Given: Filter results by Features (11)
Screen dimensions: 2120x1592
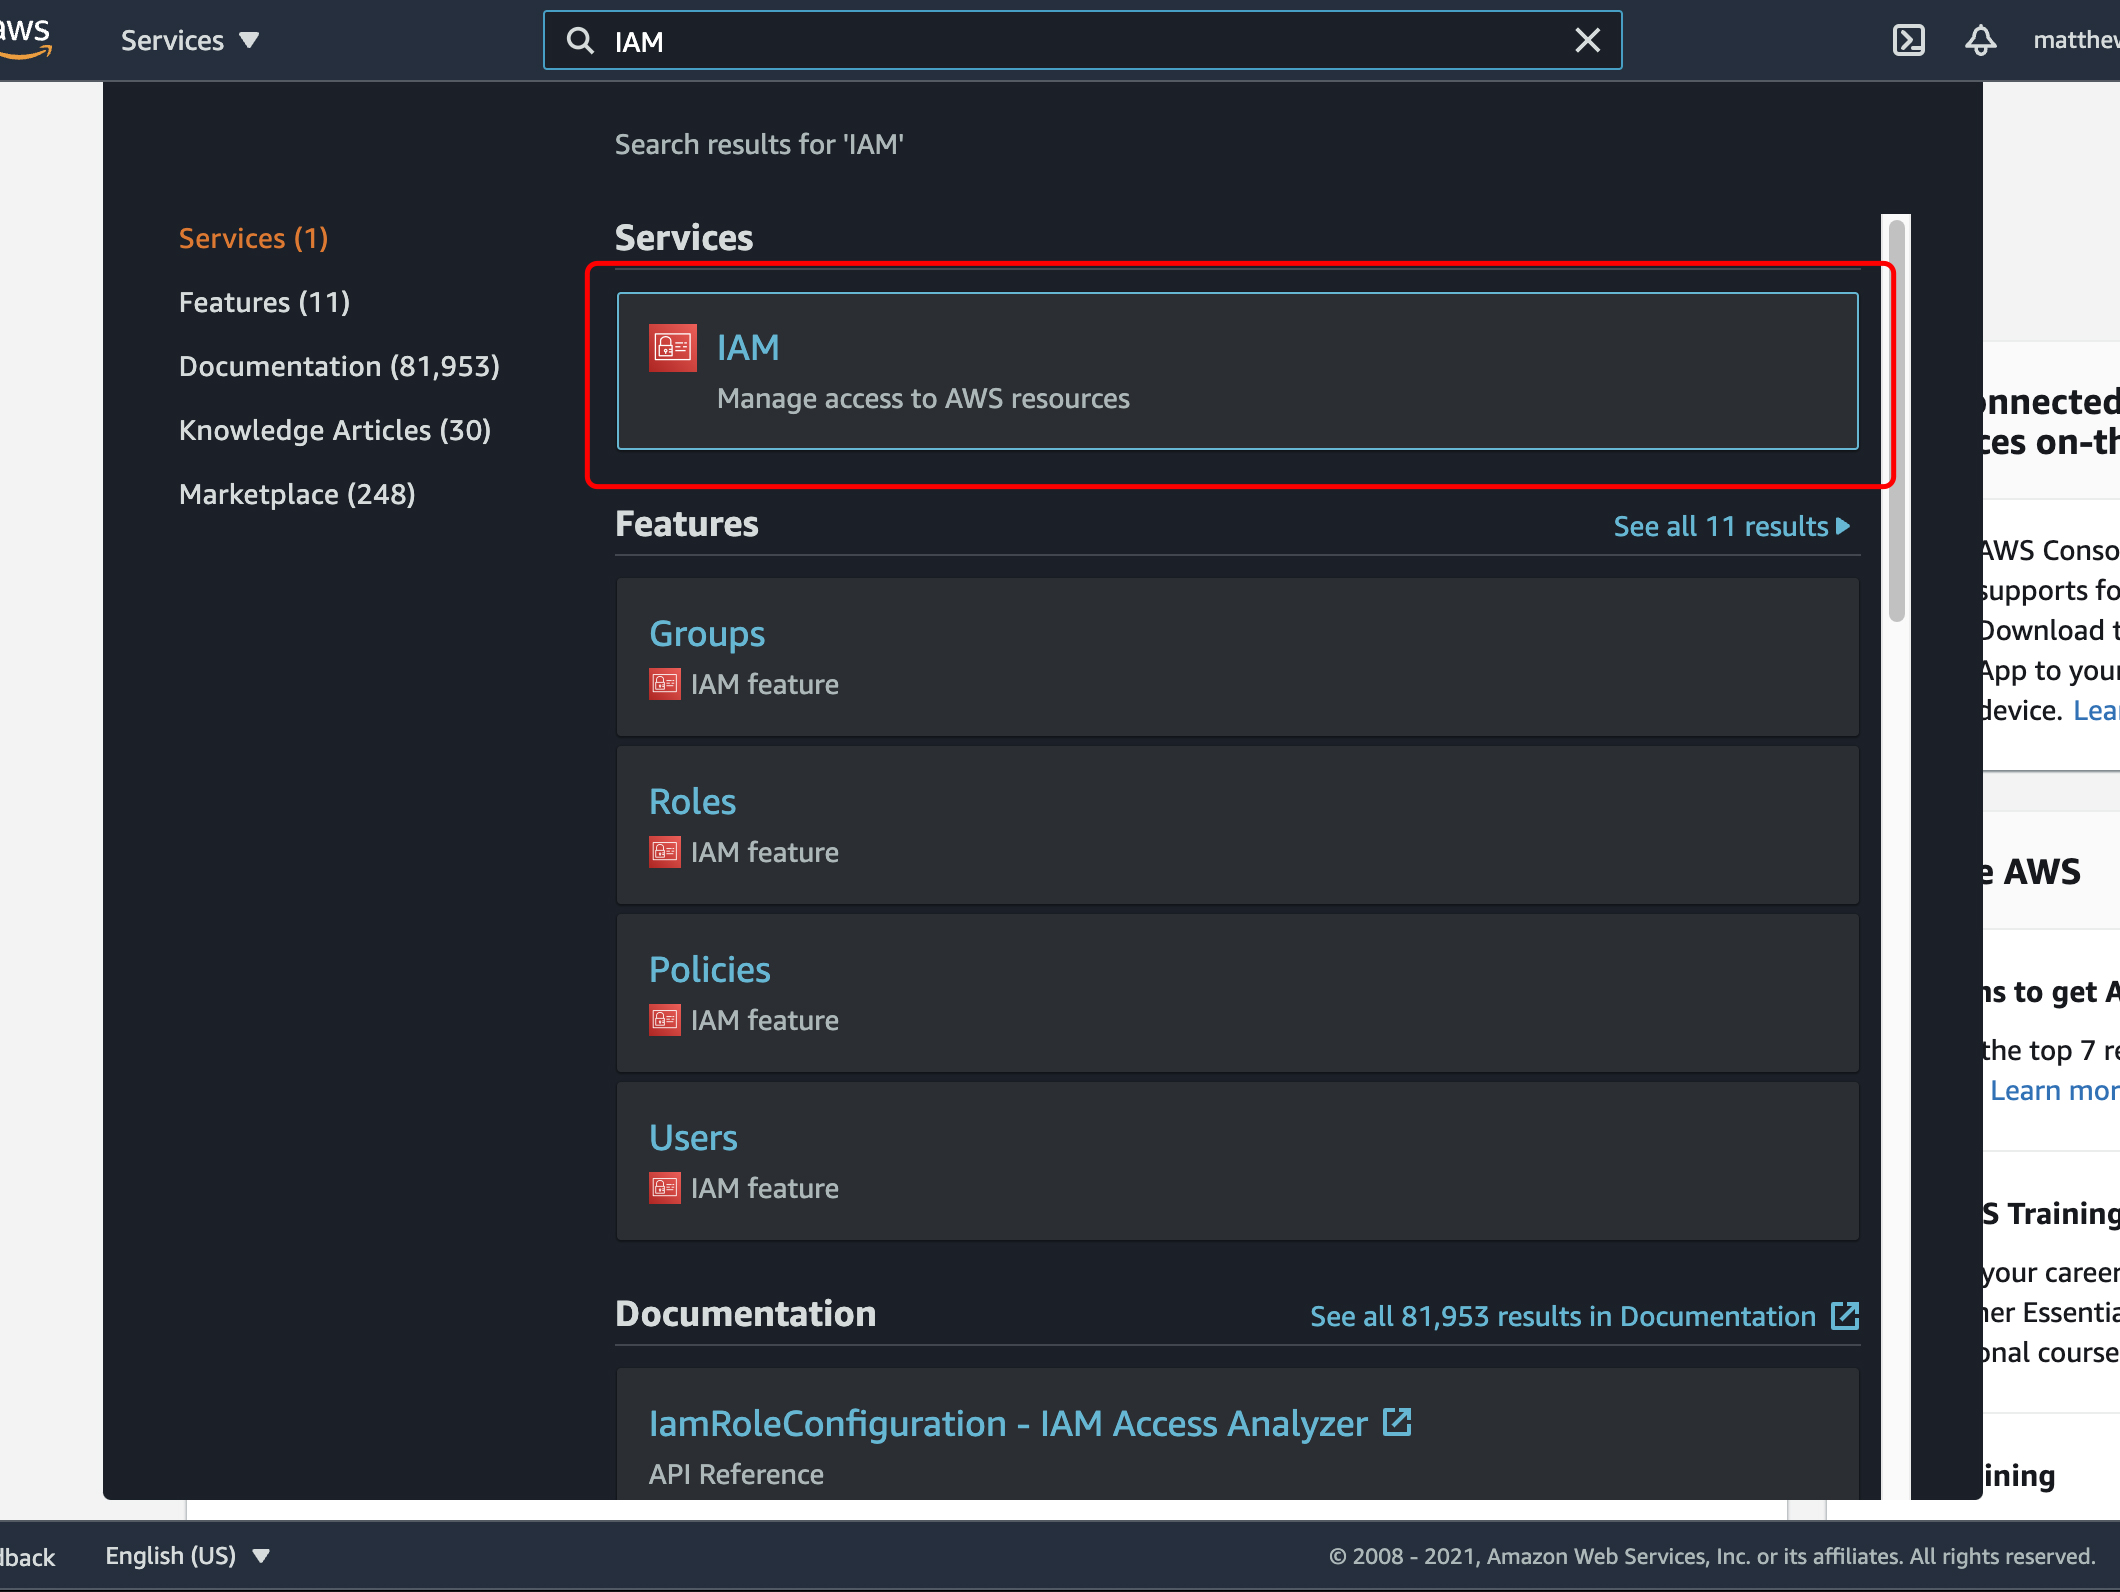Looking at the screenshot, I should tap(264, 302).
